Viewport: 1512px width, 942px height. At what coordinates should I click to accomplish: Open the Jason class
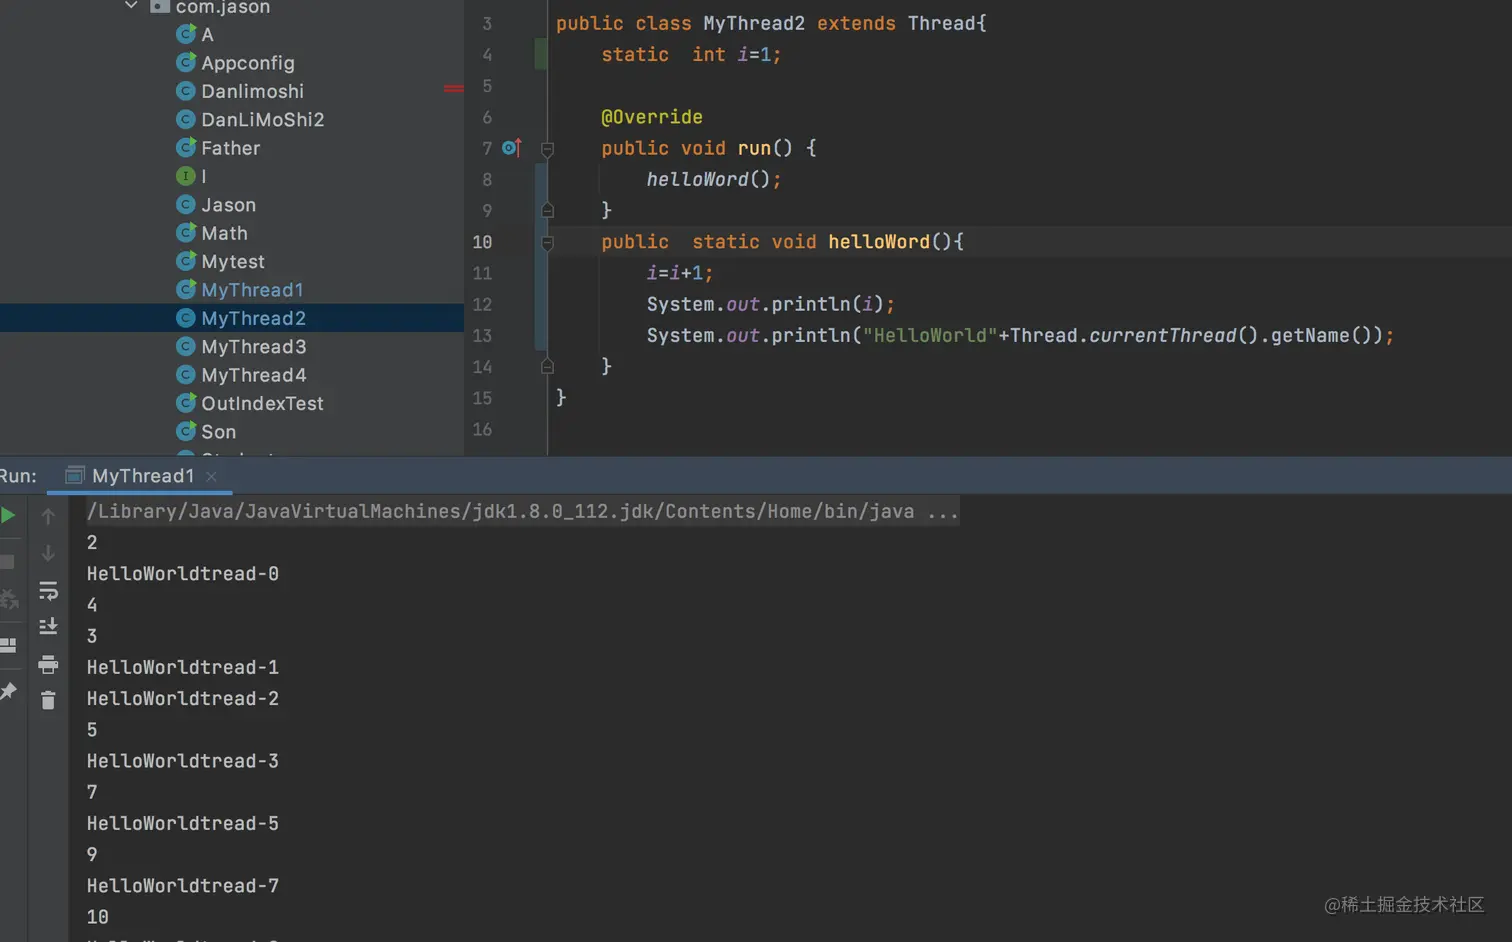point(228,205)
